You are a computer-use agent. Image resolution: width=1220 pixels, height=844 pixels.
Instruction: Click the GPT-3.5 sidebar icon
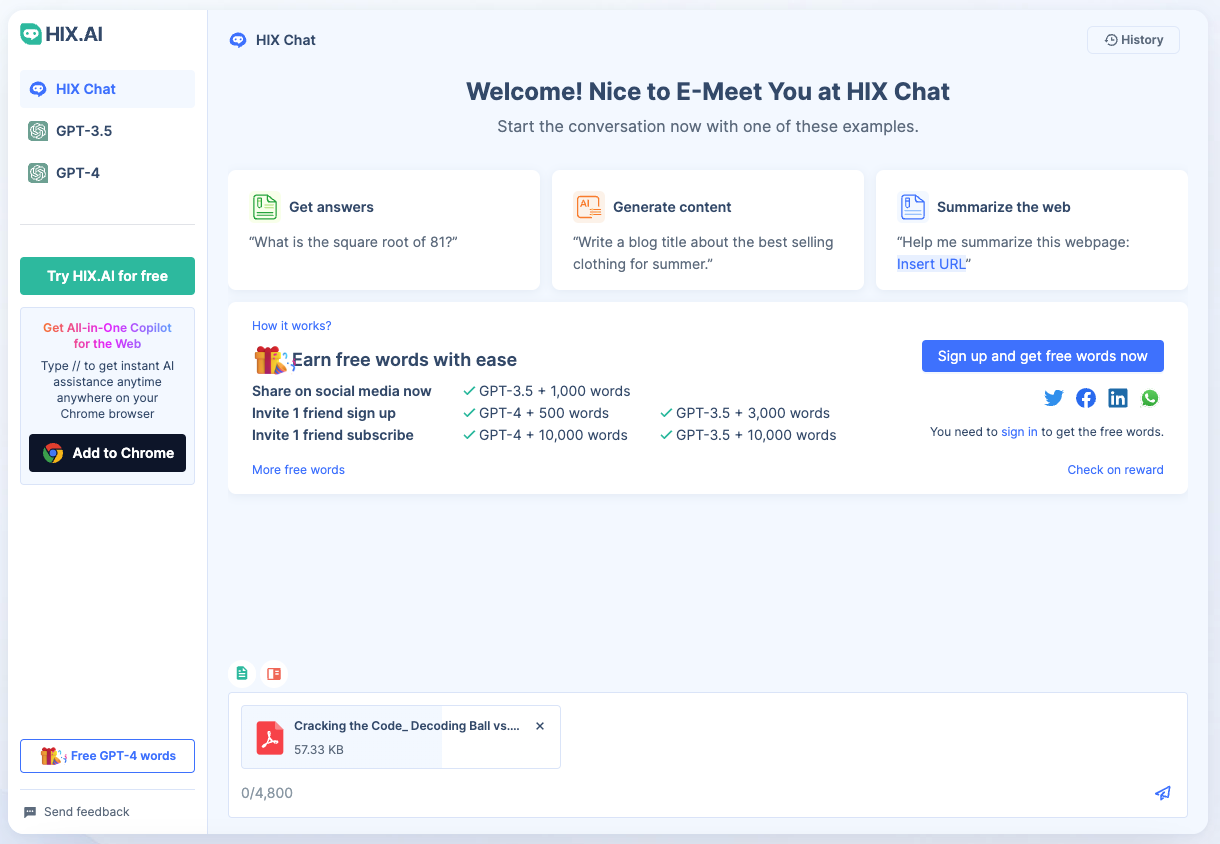point(38,131)
